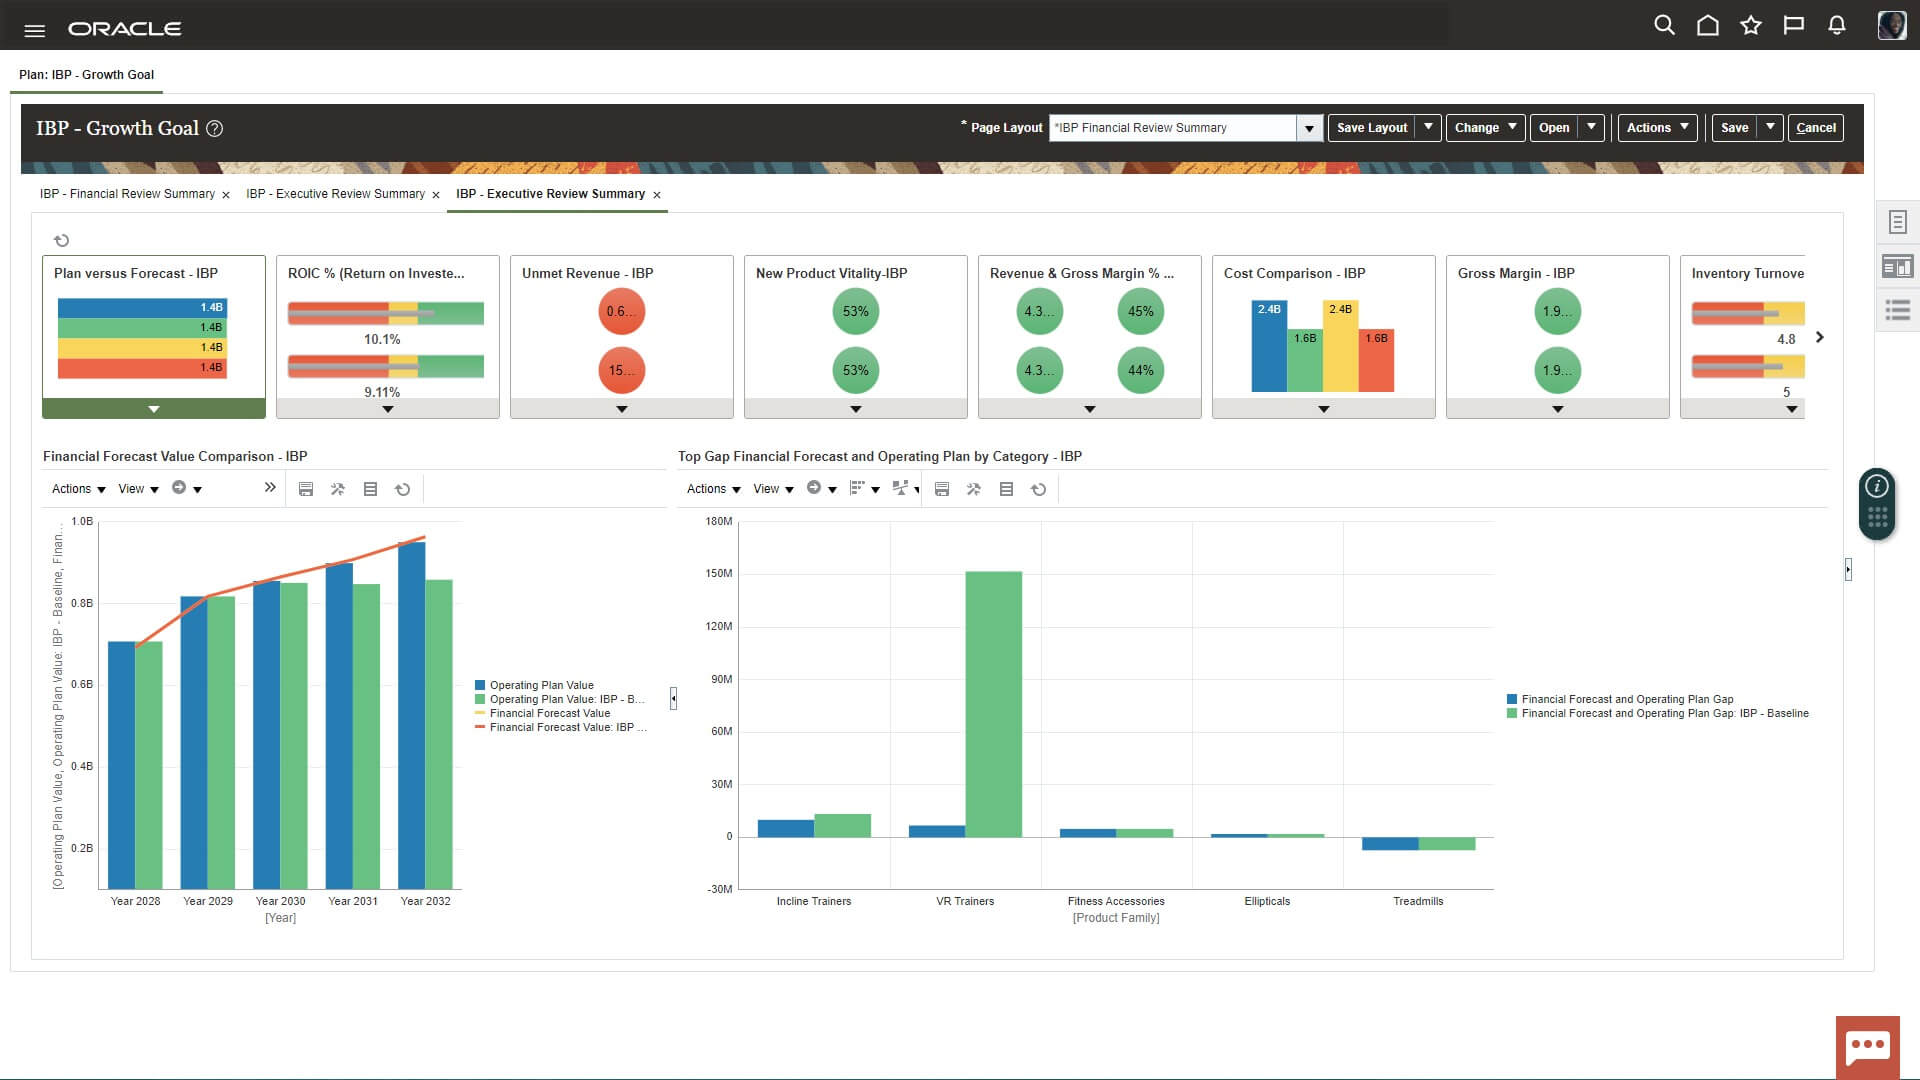Open the chat assistant icon
The height and width of the screenshot is (1080, 1920).
pyautogui.click(x=1867, y=1047)
